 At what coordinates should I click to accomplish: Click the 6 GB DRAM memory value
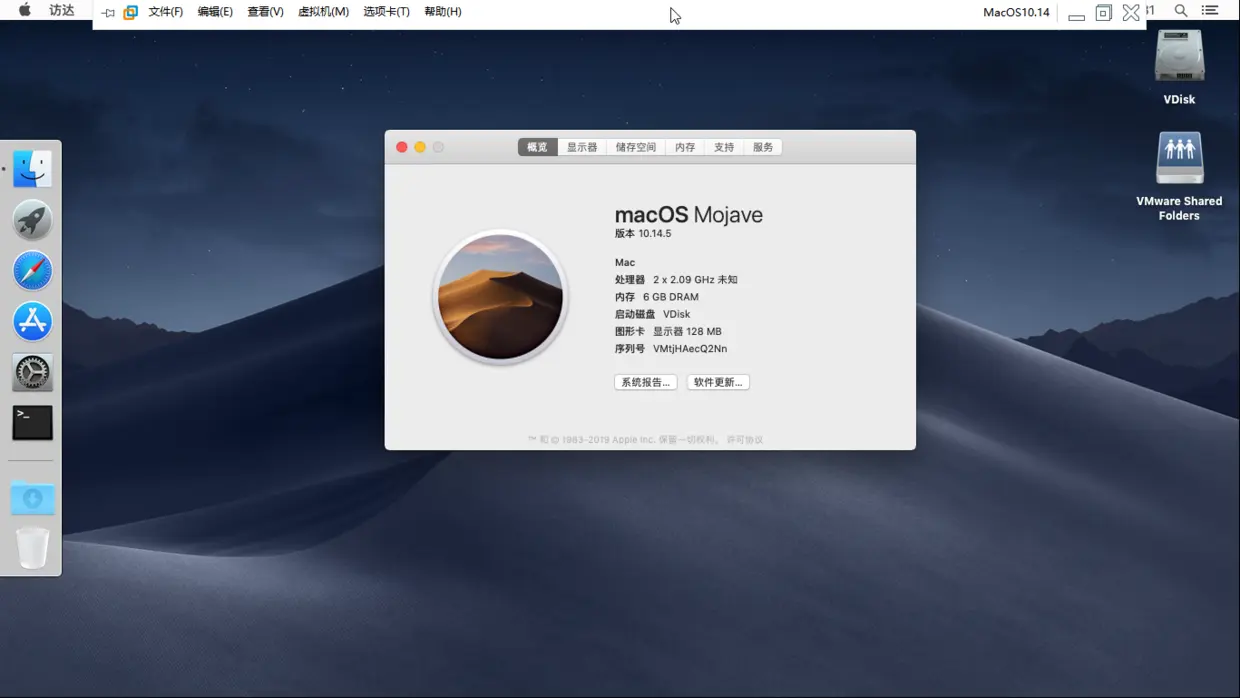(x=671, y=297)
